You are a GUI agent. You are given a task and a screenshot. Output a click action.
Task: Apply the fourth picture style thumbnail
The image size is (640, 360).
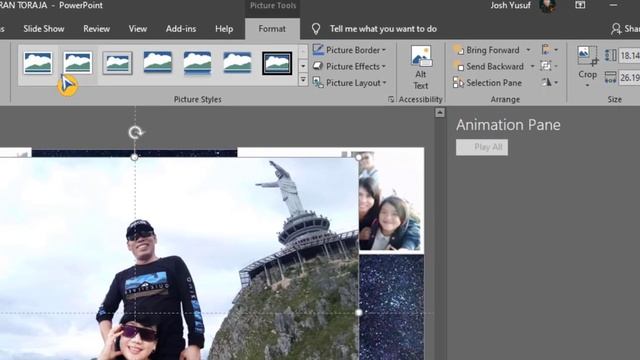pos(158,63)
